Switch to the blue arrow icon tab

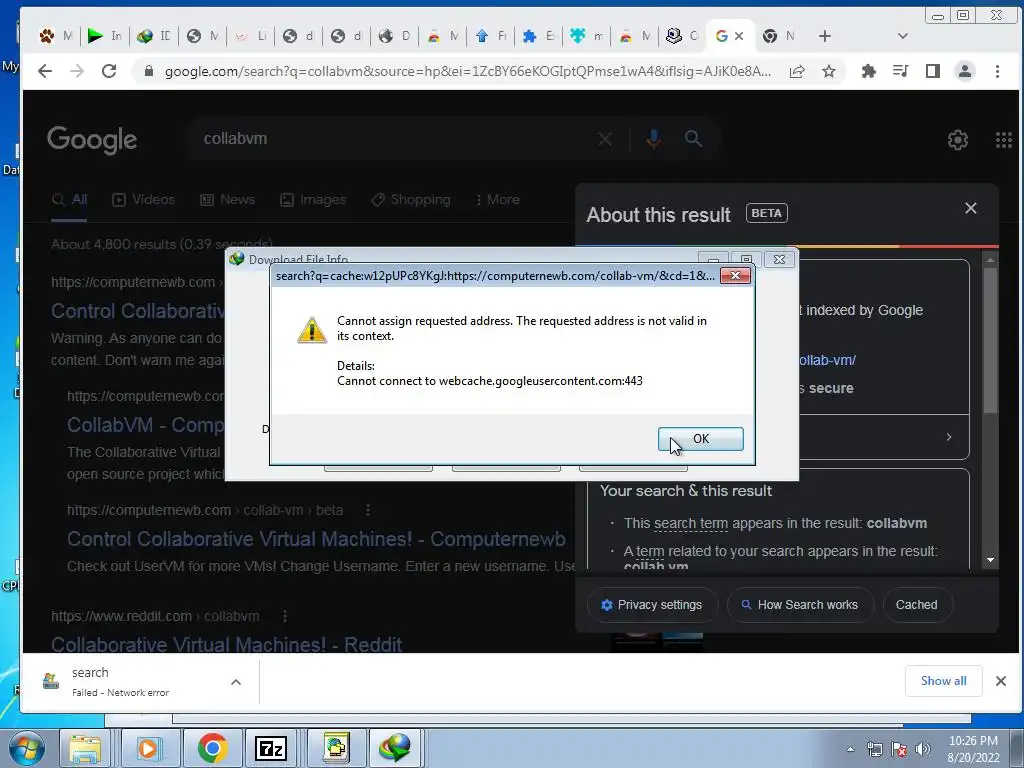(490, 36)
